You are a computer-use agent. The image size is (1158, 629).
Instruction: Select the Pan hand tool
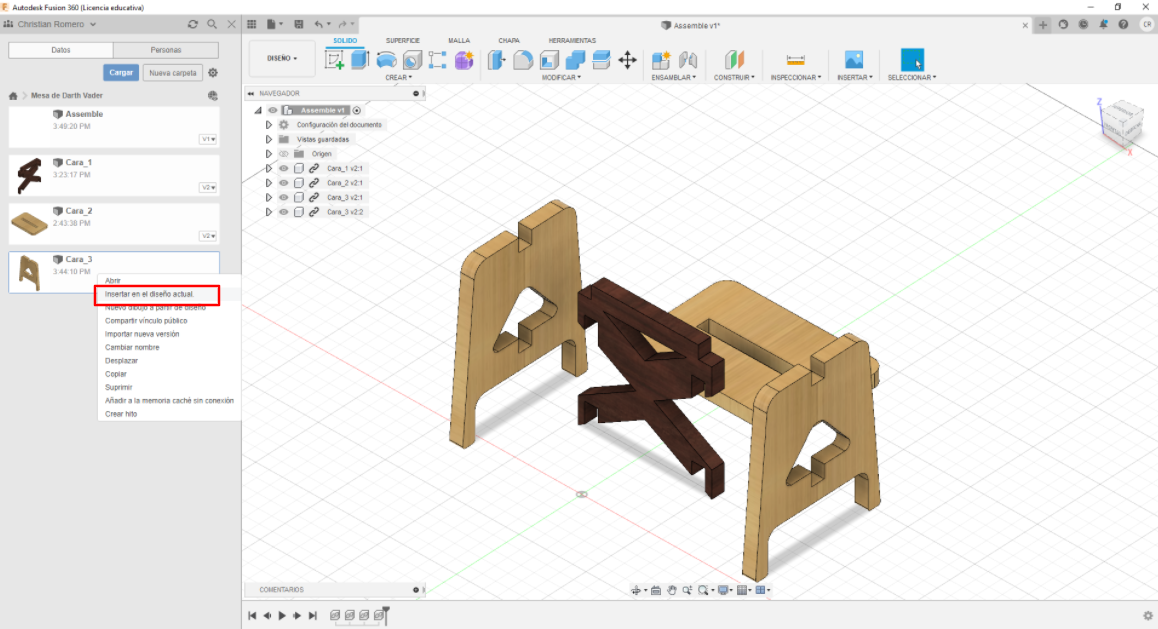[672, 590]
